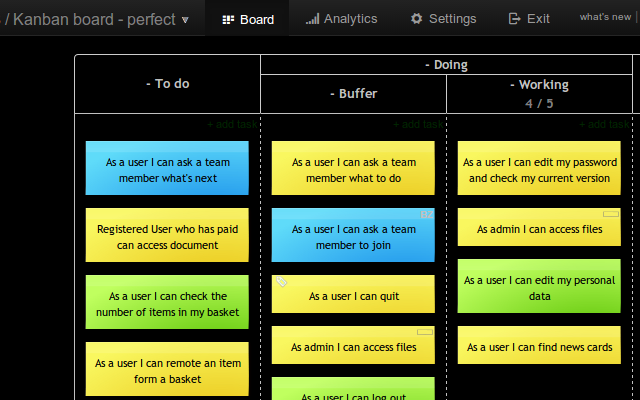
Task: Select blue card 'ask a team member what's next'
Action: tap(167, 168)
